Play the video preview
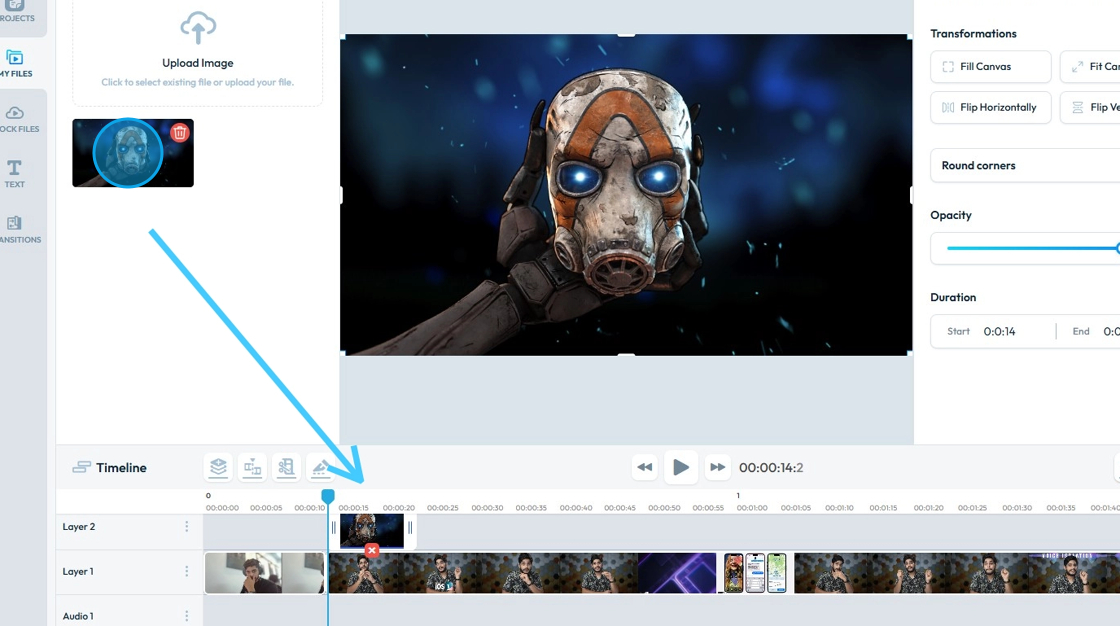 681,467
